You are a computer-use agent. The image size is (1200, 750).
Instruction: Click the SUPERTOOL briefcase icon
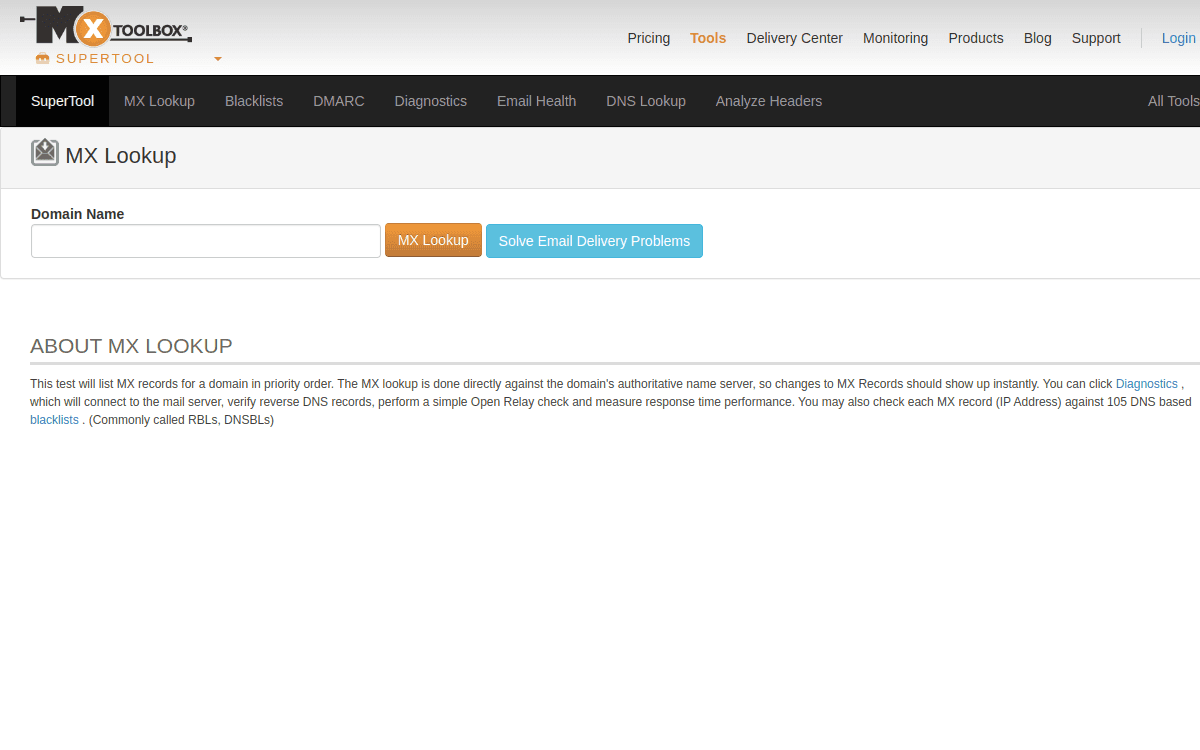pyautogui.click(x=42, y=58)
